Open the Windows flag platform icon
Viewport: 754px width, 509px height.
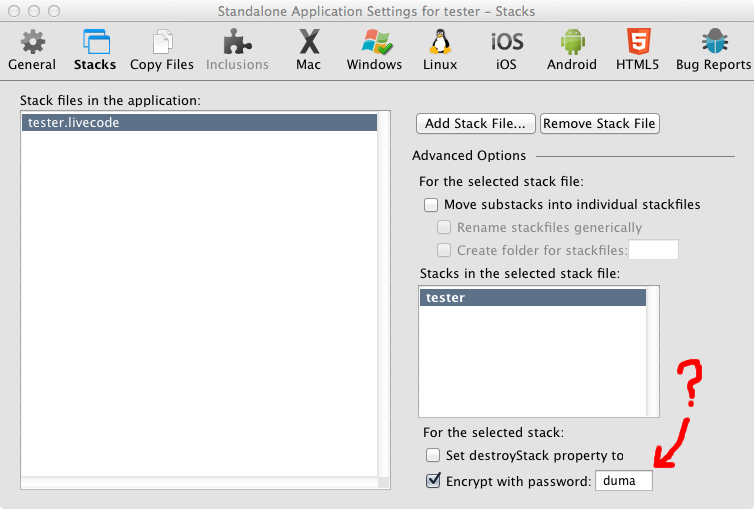tap(377, 42)
